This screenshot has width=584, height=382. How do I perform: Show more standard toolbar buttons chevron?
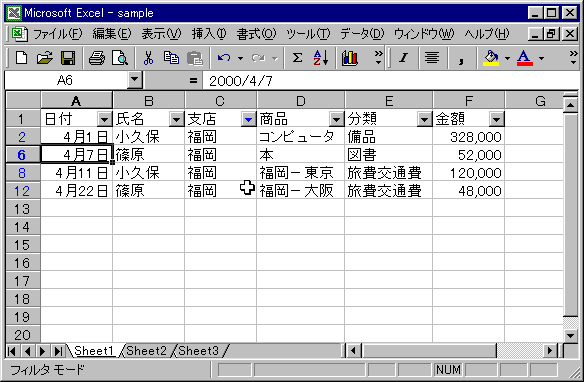point(378,57)
